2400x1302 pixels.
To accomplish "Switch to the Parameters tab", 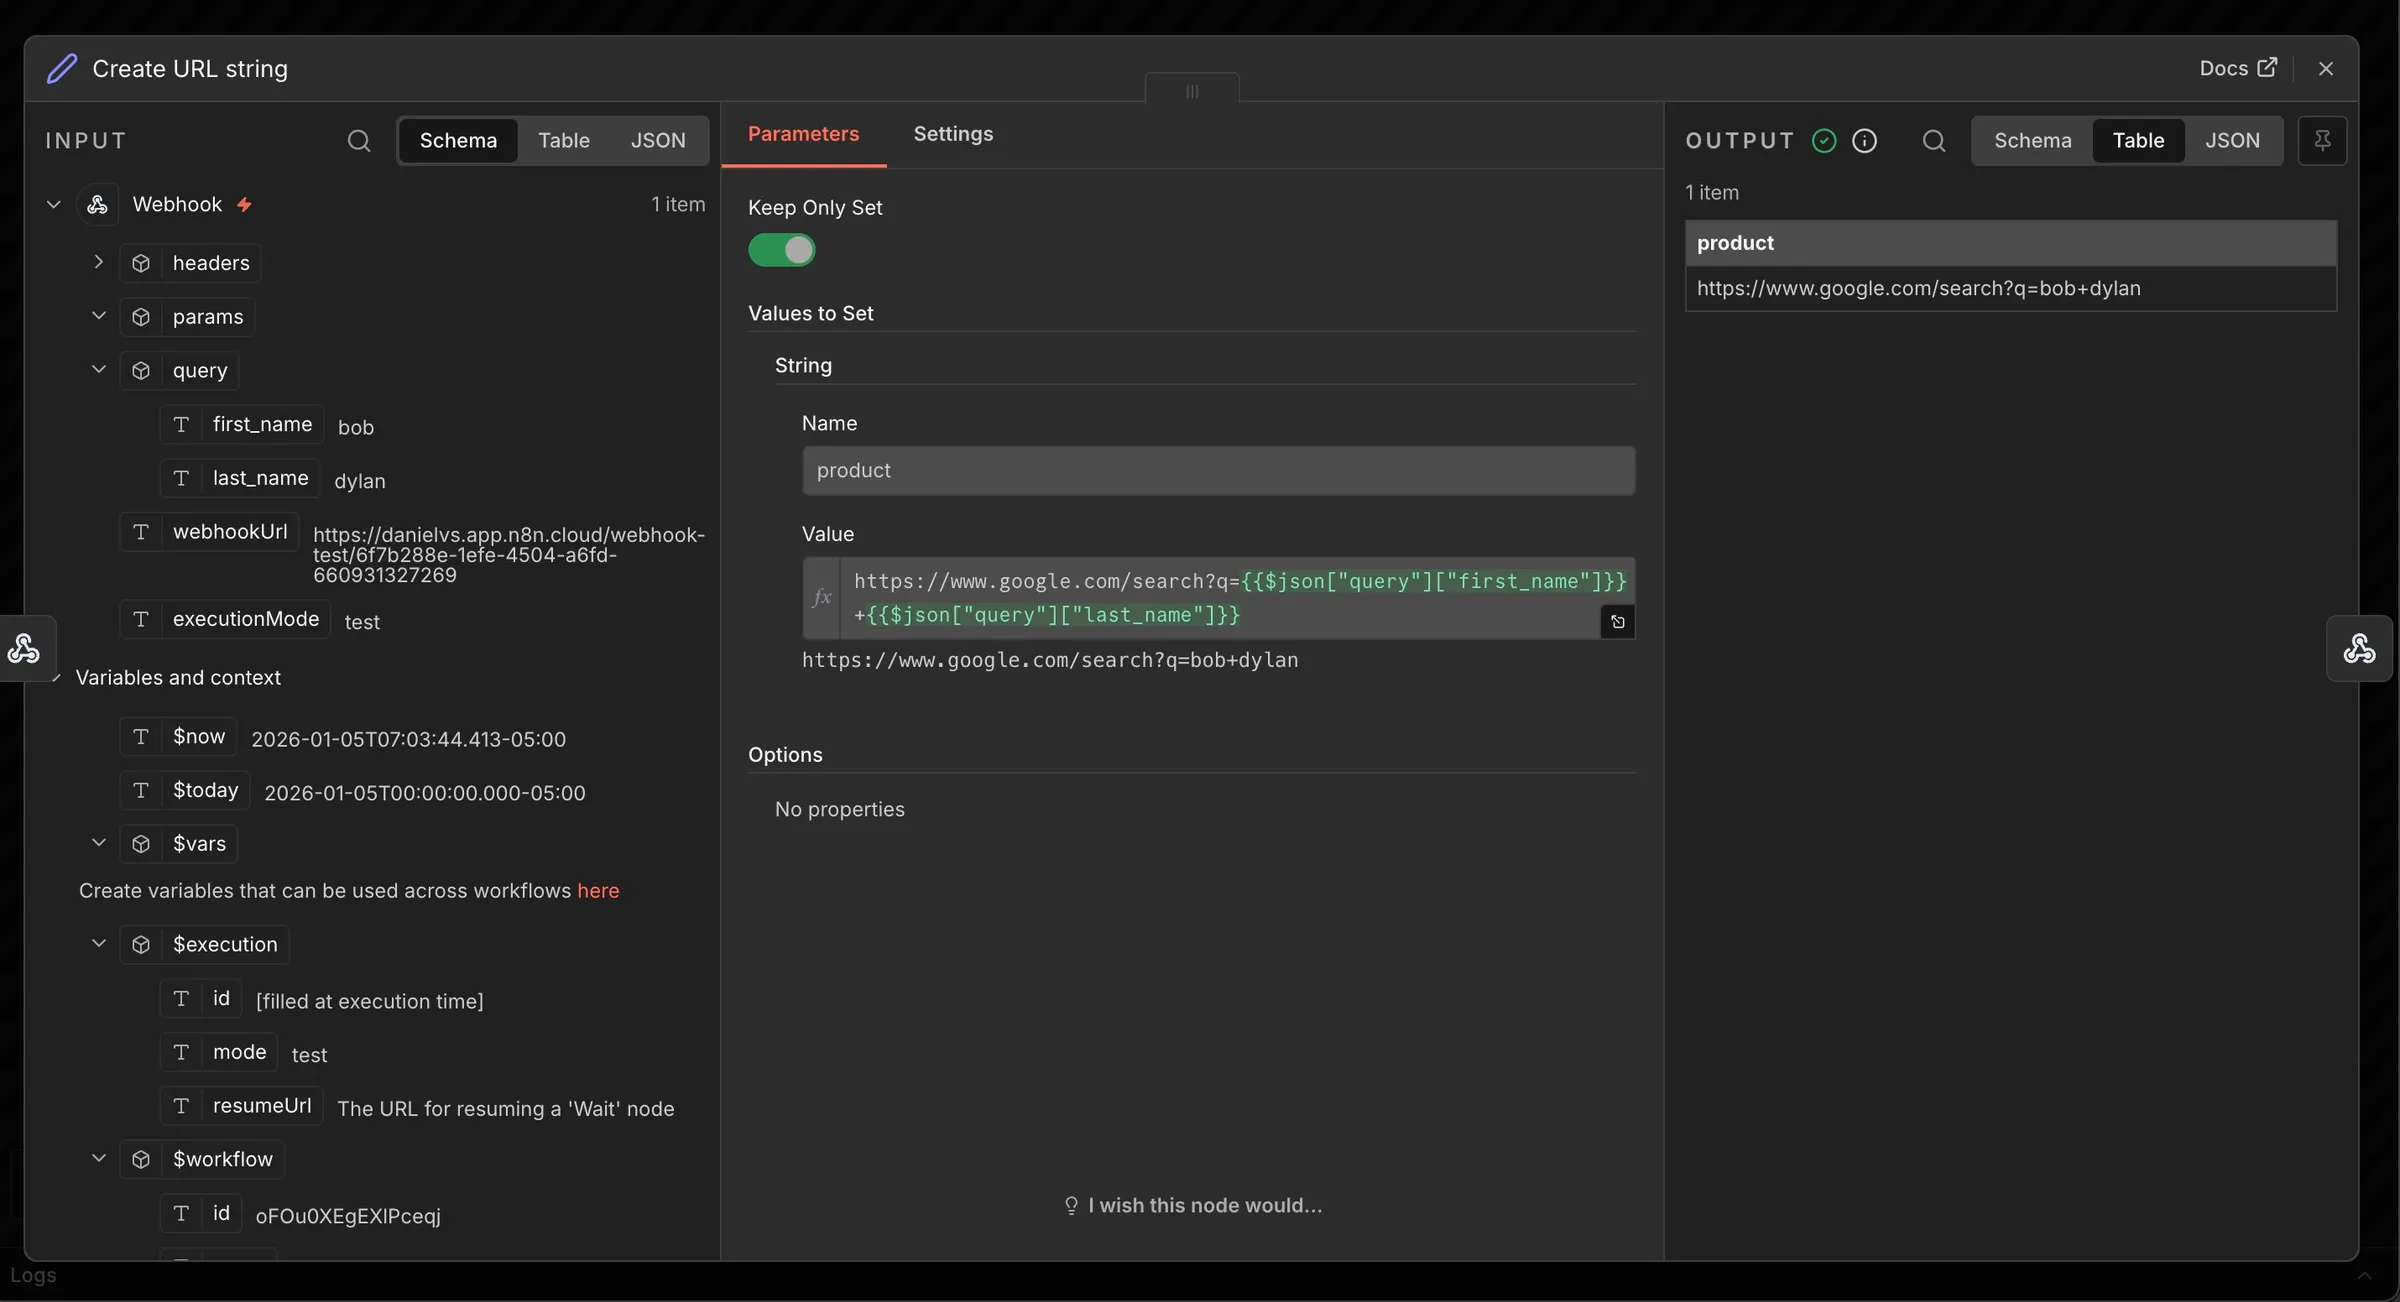I will point(803,134).
